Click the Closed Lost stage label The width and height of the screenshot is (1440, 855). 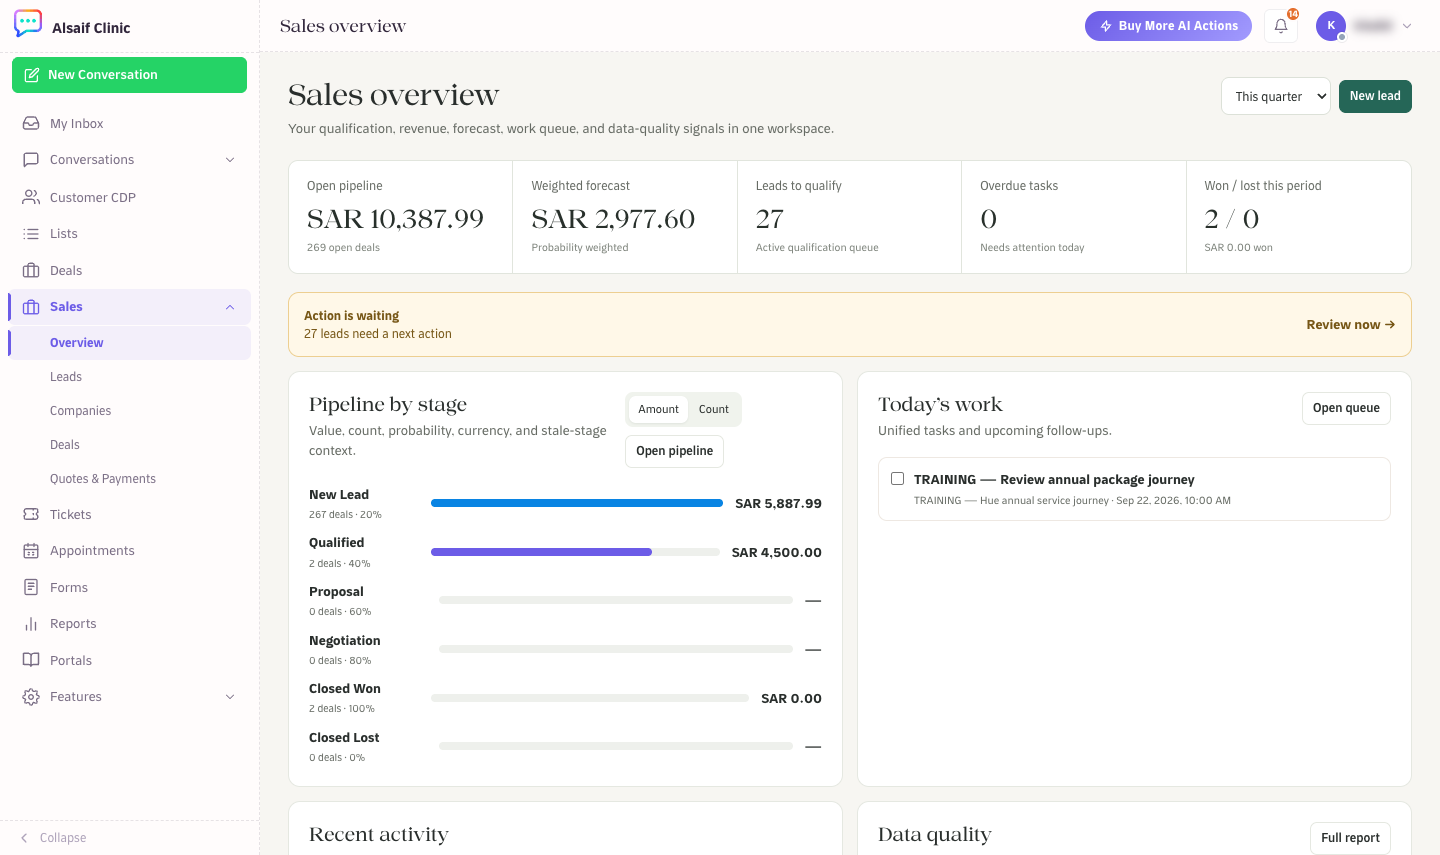[x=344, y=738]
